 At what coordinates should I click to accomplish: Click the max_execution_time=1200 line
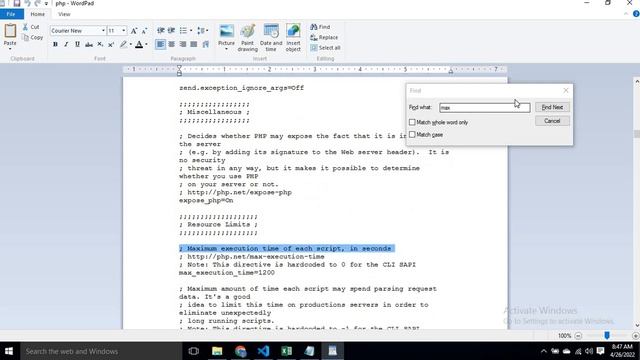(227, 273)
